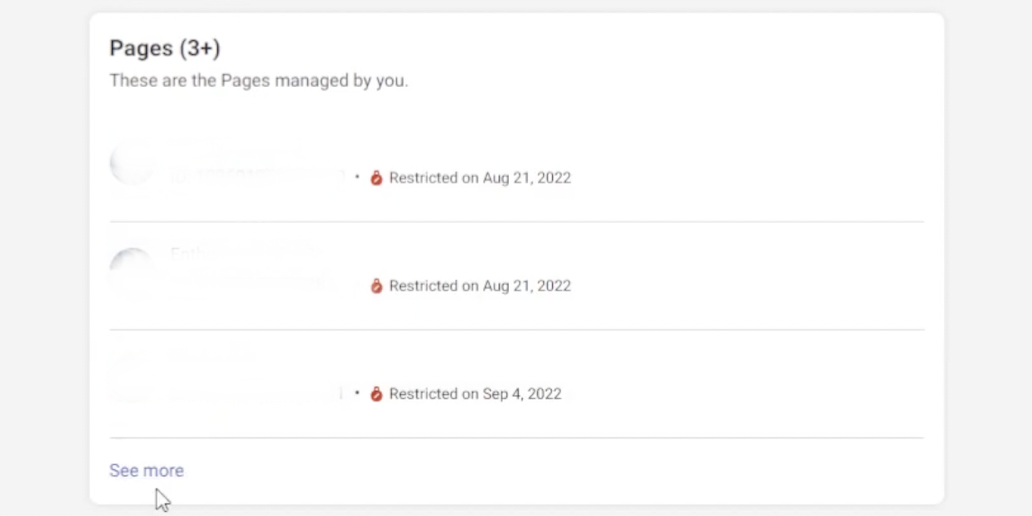Click the 'Pages (3+)' heading
The width and height of the screenshot is (1032, 516).
coord(165,48)
